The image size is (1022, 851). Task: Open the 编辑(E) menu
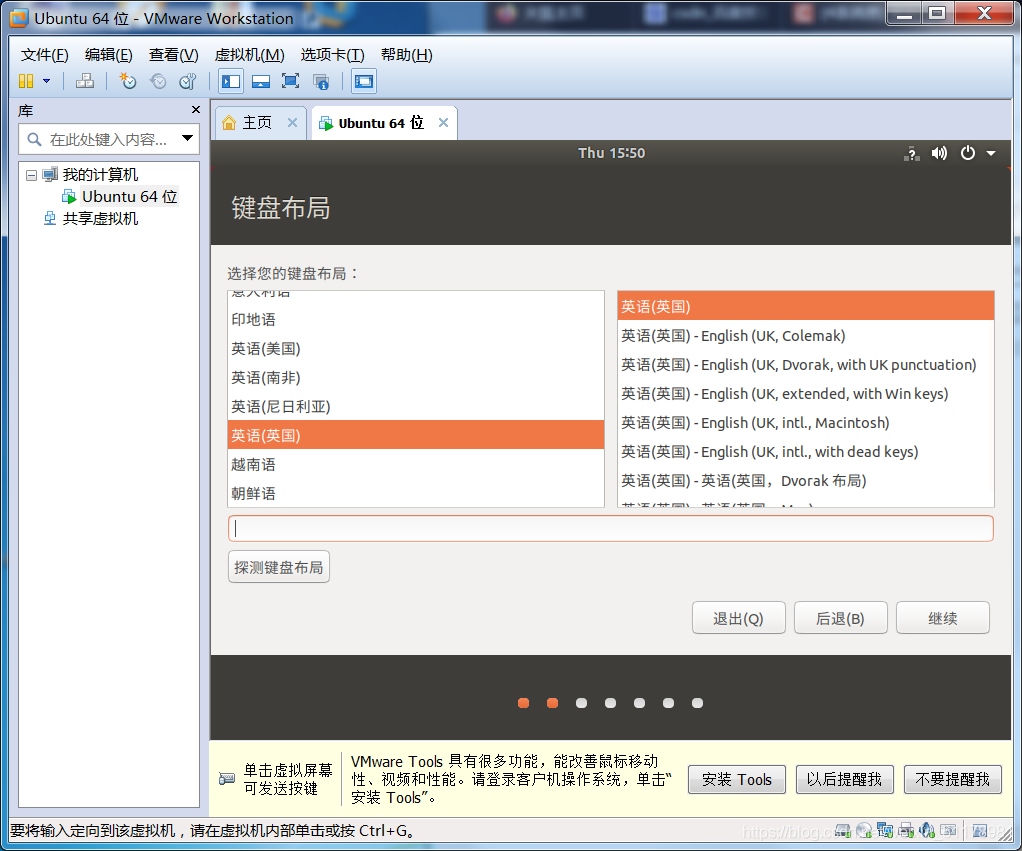pos(108,55)
